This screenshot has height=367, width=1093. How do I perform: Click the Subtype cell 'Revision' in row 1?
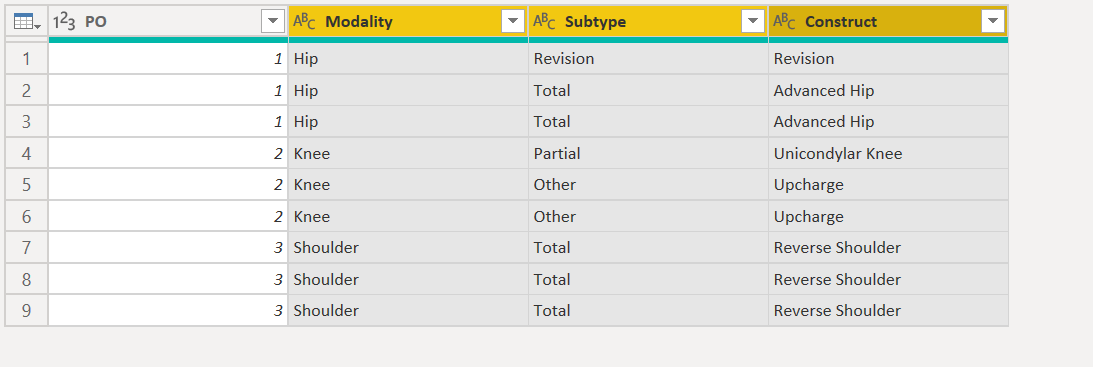648,59
